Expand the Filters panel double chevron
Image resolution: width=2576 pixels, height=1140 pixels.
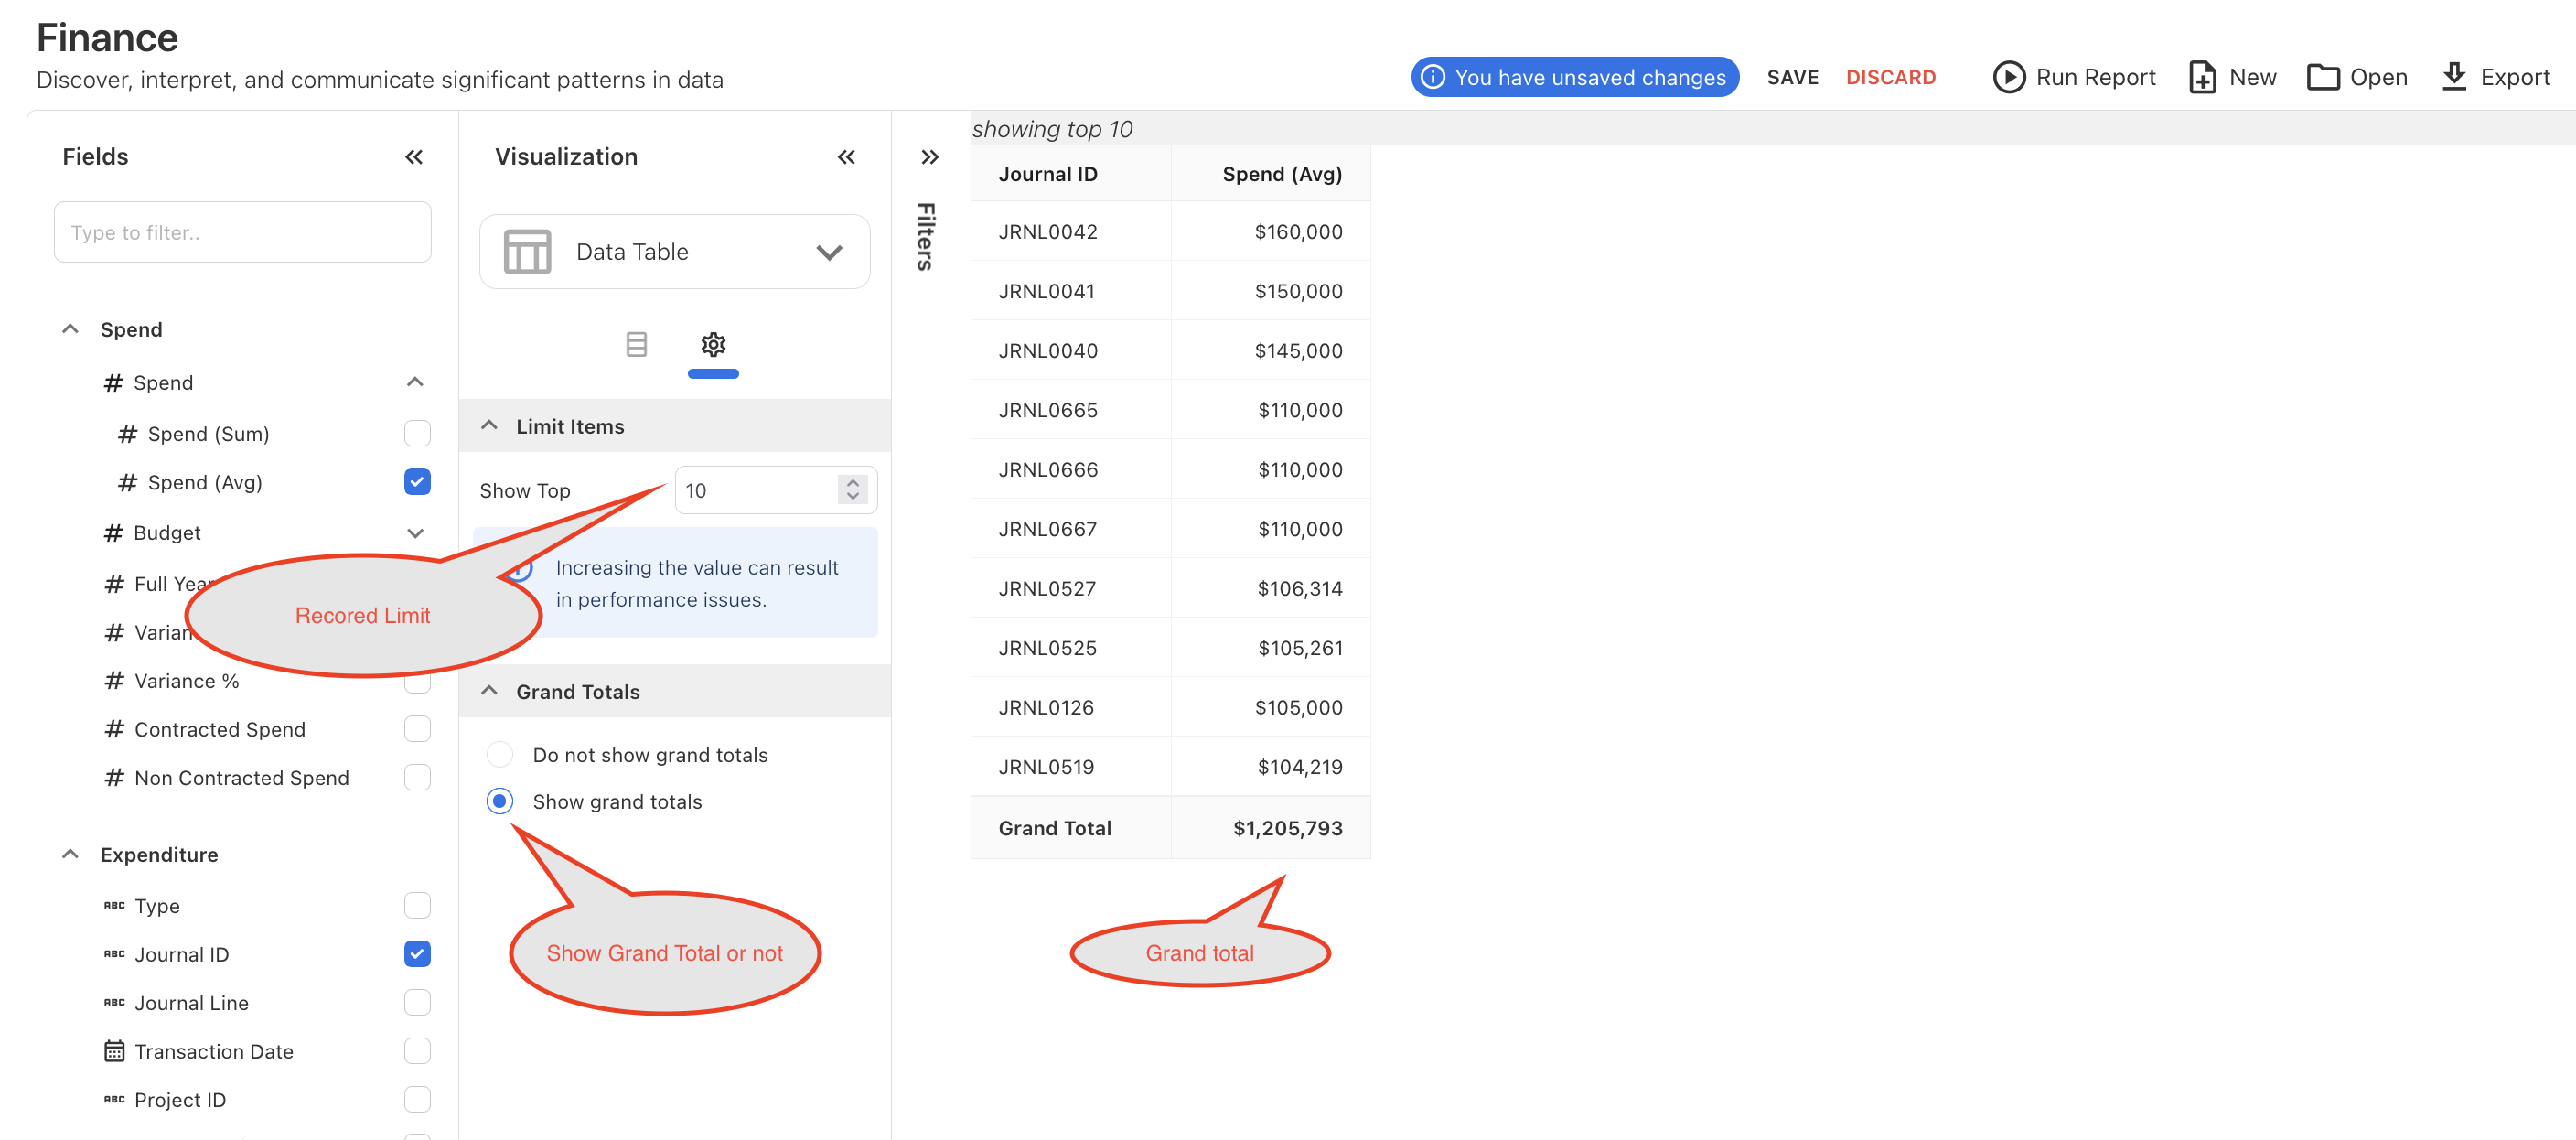pyautogui.click(x=929, y=157)
